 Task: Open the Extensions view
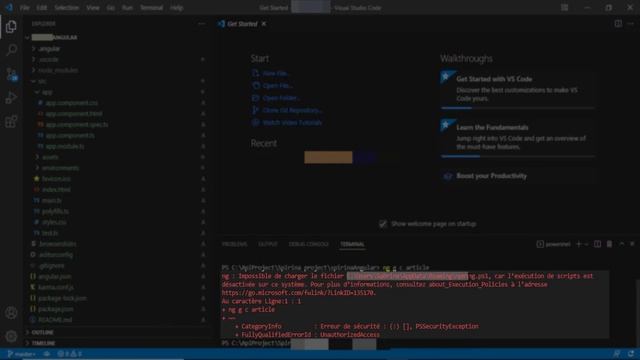[x=11, y=122]
